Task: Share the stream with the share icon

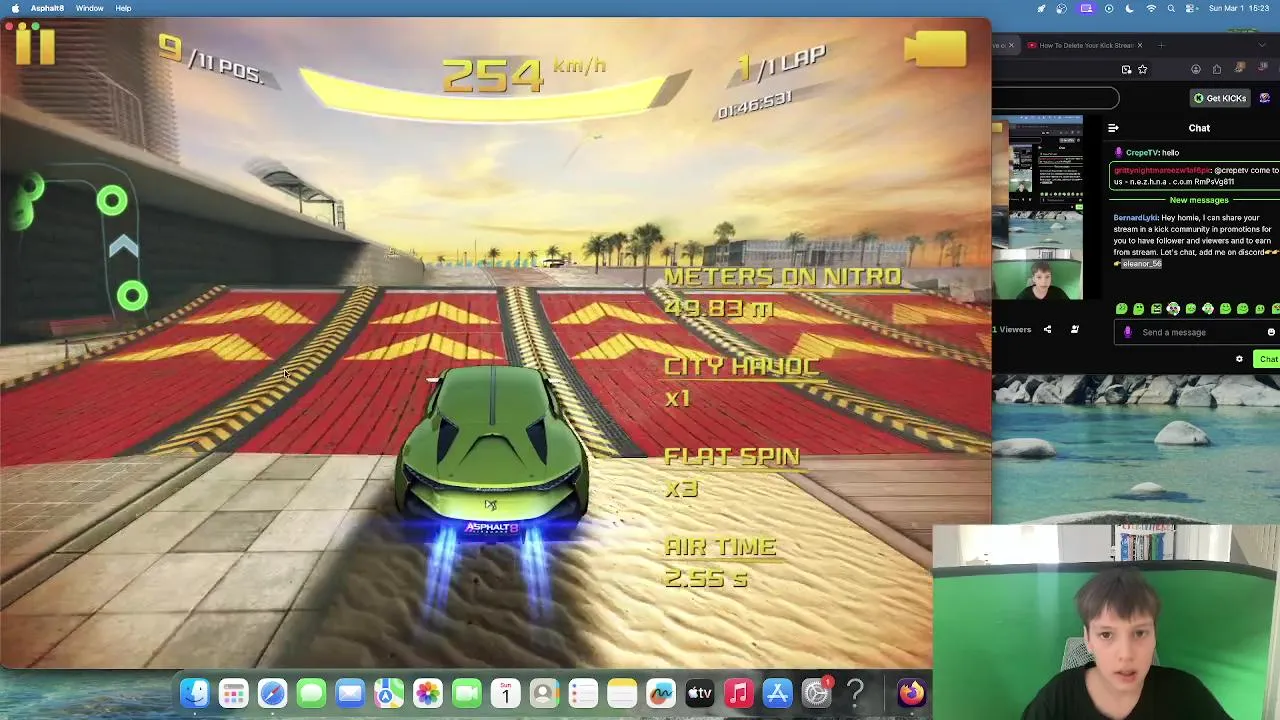Action: pos(1047,329)
